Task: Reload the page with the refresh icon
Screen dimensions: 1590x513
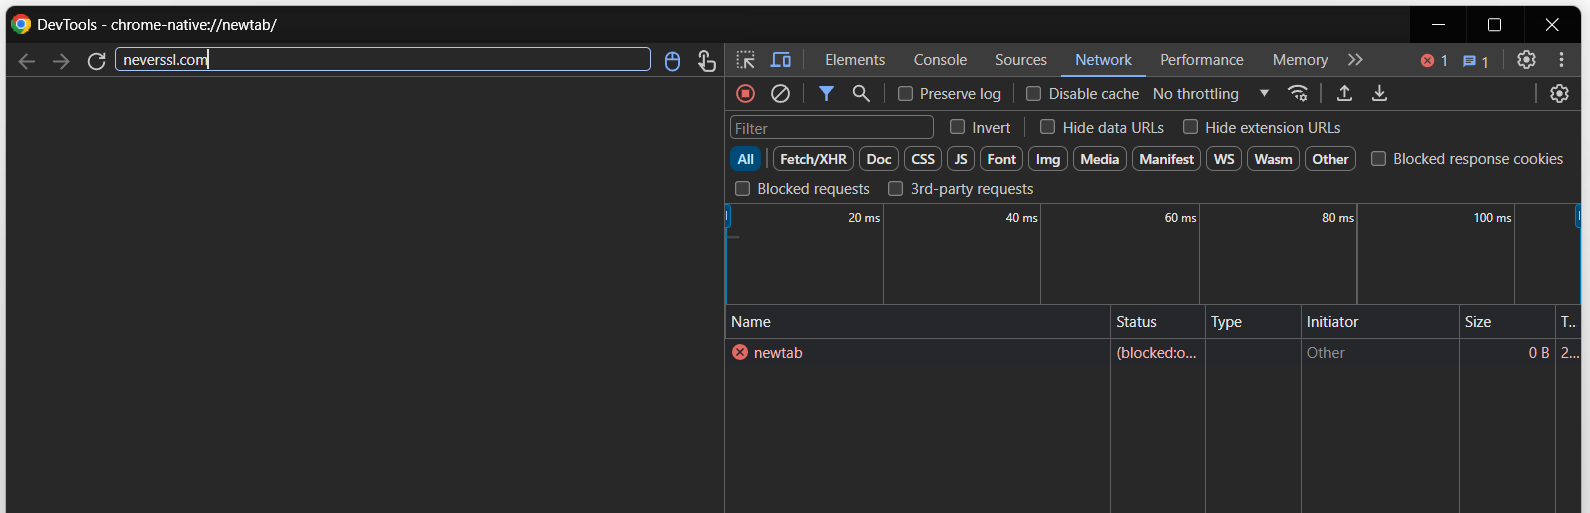Action: click(96, 61)
